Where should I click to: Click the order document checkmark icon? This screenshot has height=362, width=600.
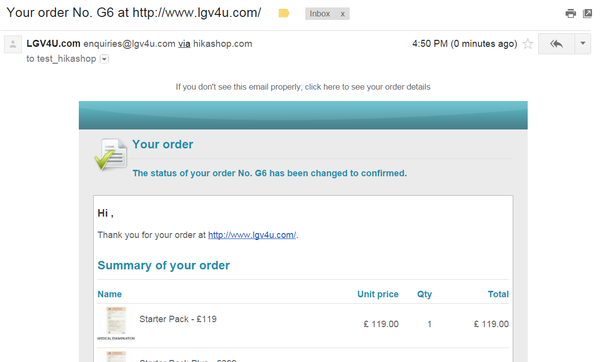(111, 154)
